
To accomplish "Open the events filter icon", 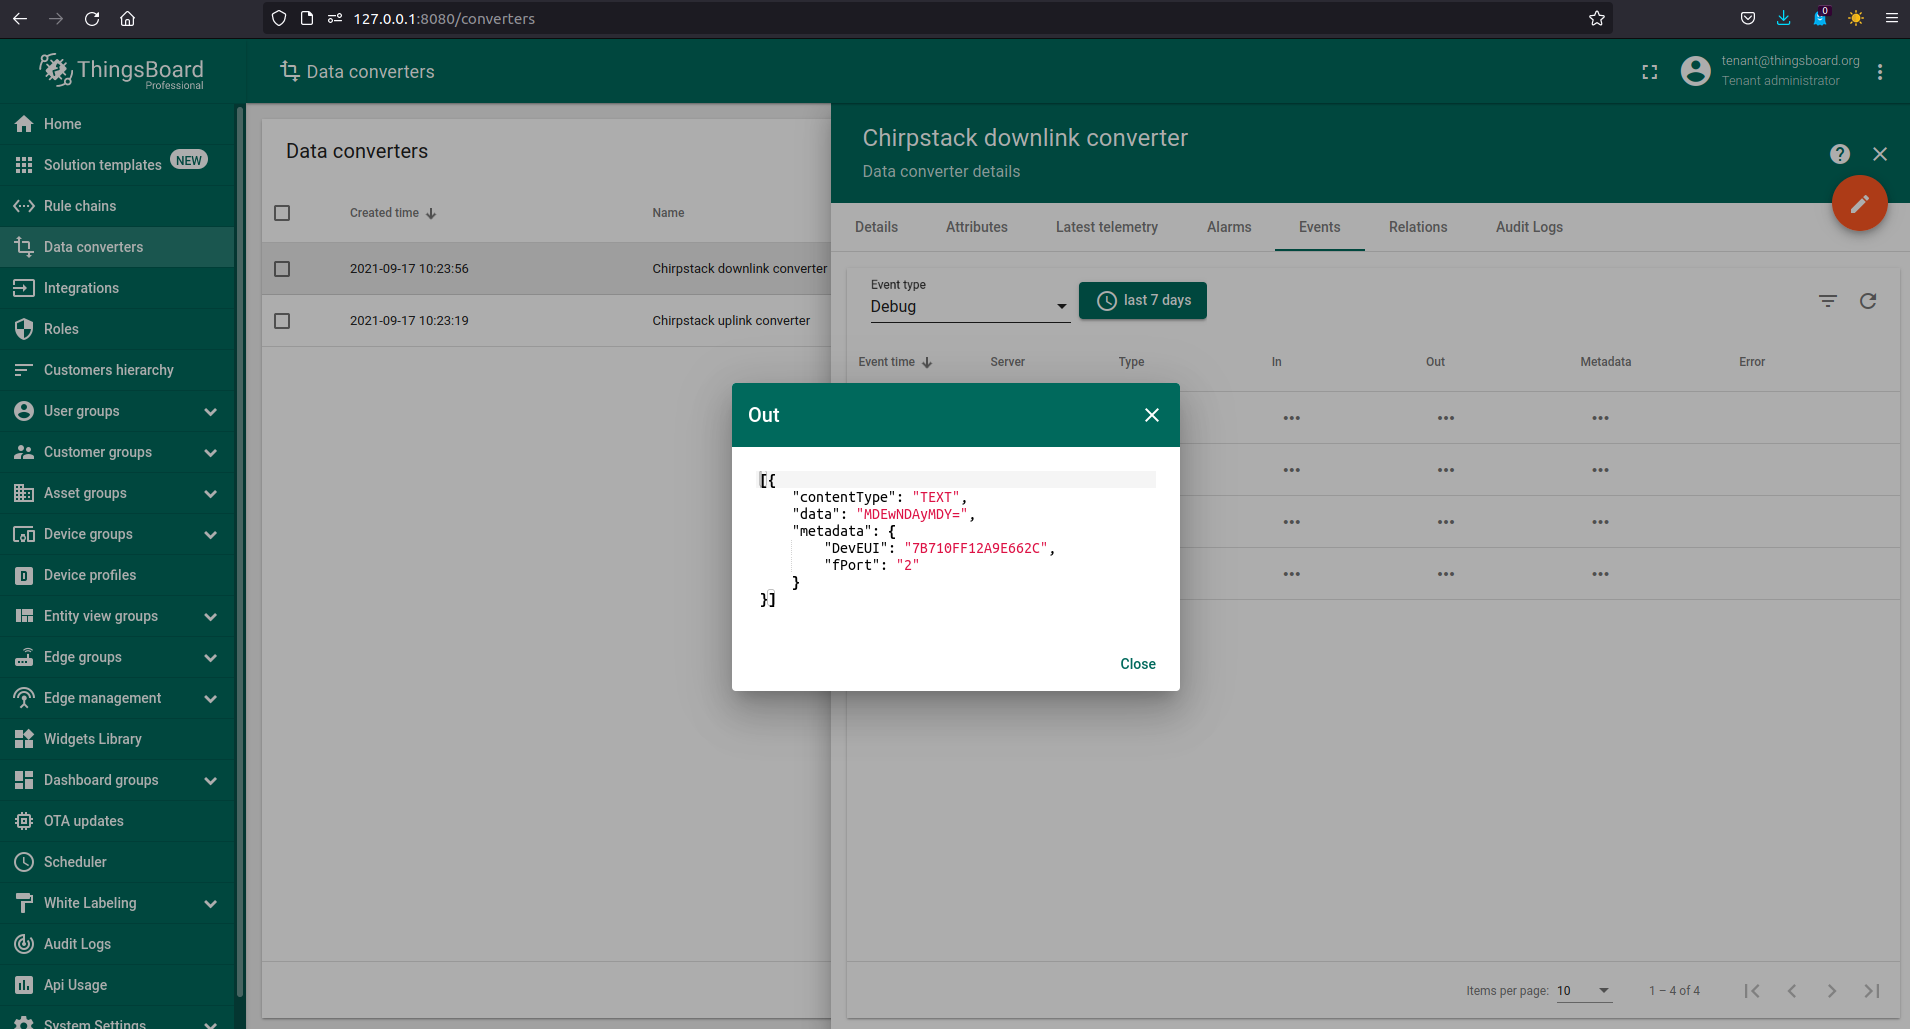I will click(1828, 301).
